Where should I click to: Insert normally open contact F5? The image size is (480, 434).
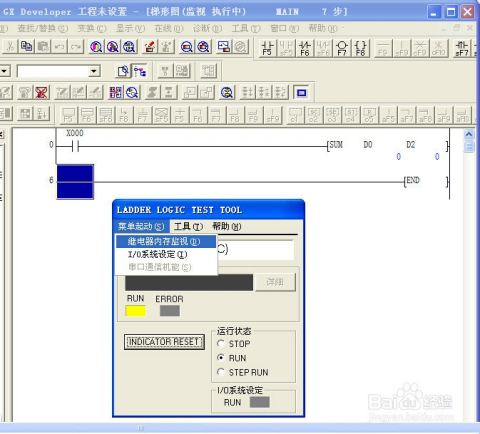click(267, 48)
